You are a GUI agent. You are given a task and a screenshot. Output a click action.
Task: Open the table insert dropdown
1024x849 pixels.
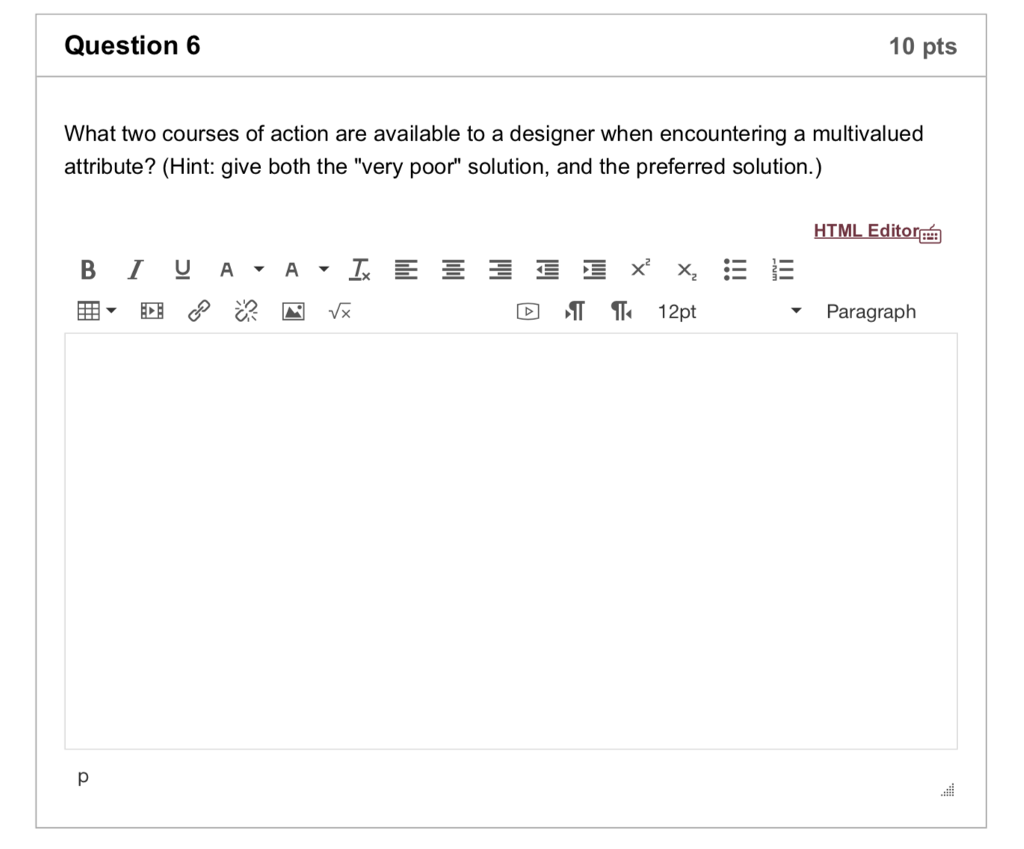click(x=95, y=311)
